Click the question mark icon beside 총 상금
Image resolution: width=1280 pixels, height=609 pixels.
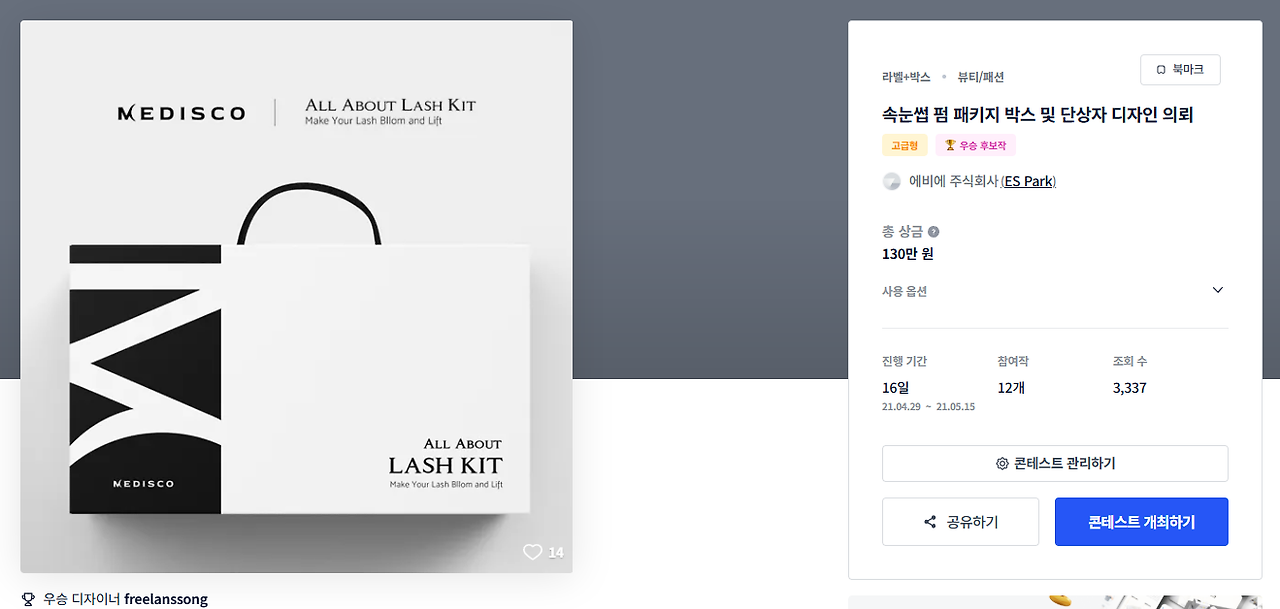pyautogui.click(x=933, y=232)
